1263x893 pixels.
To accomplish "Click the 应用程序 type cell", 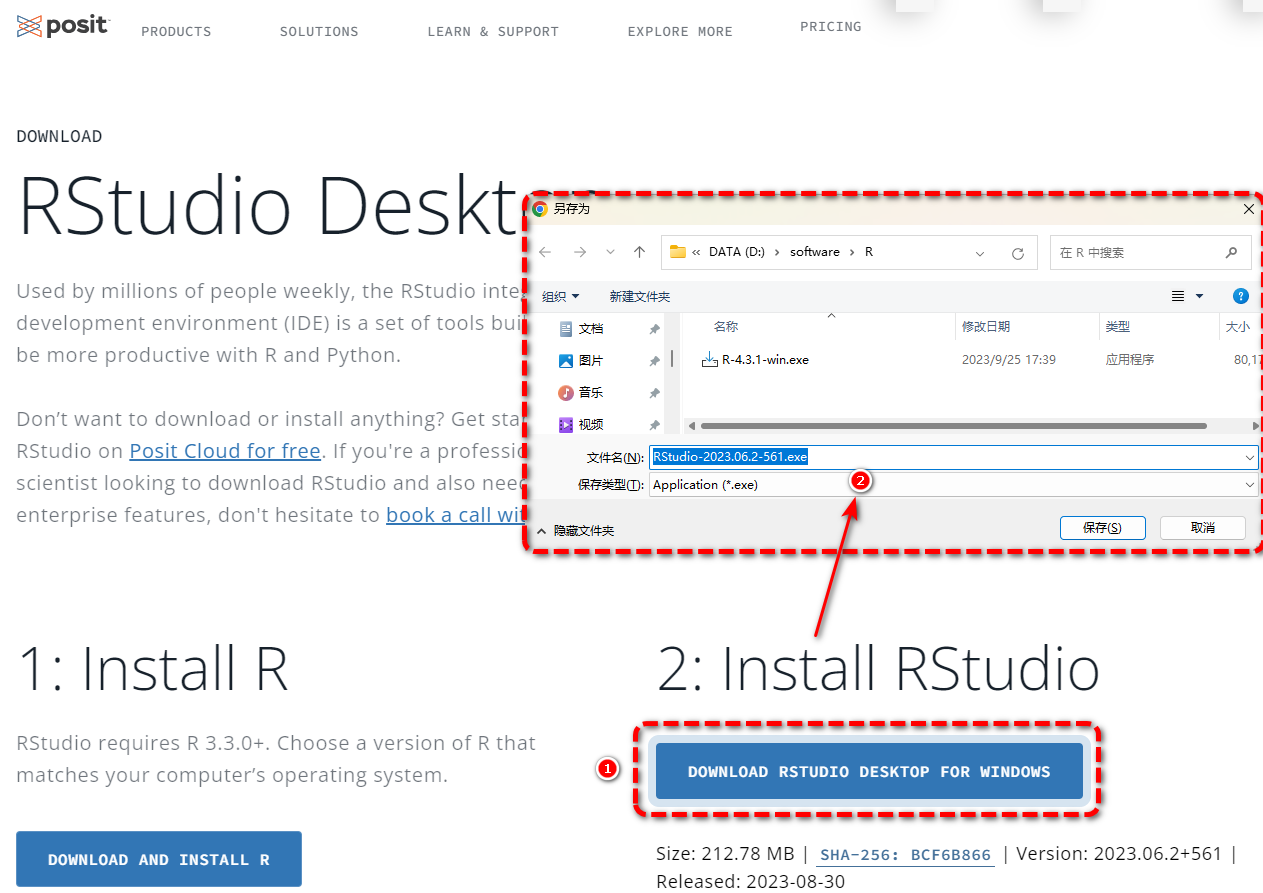I will coord(1130,359).
